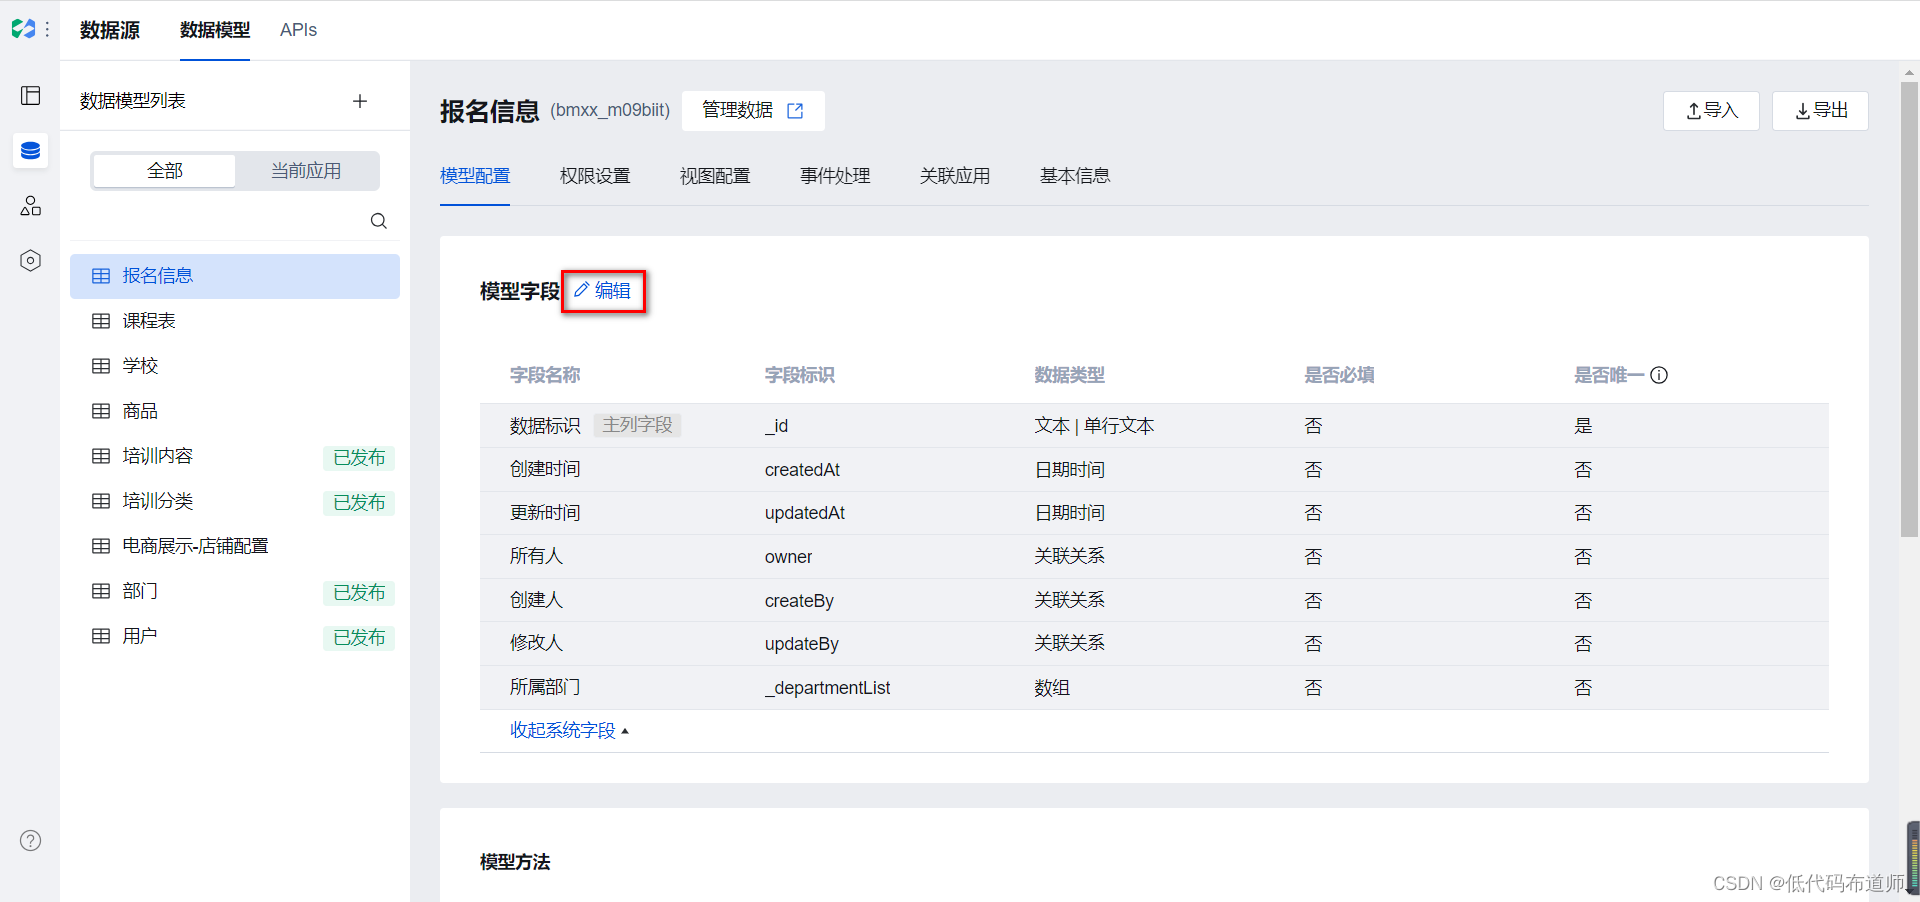Open the vertical dots menu beside logo
Image resolution: width=1920 pixels, height=902 pixels.
pyautogui.click(x=47, y=30)
